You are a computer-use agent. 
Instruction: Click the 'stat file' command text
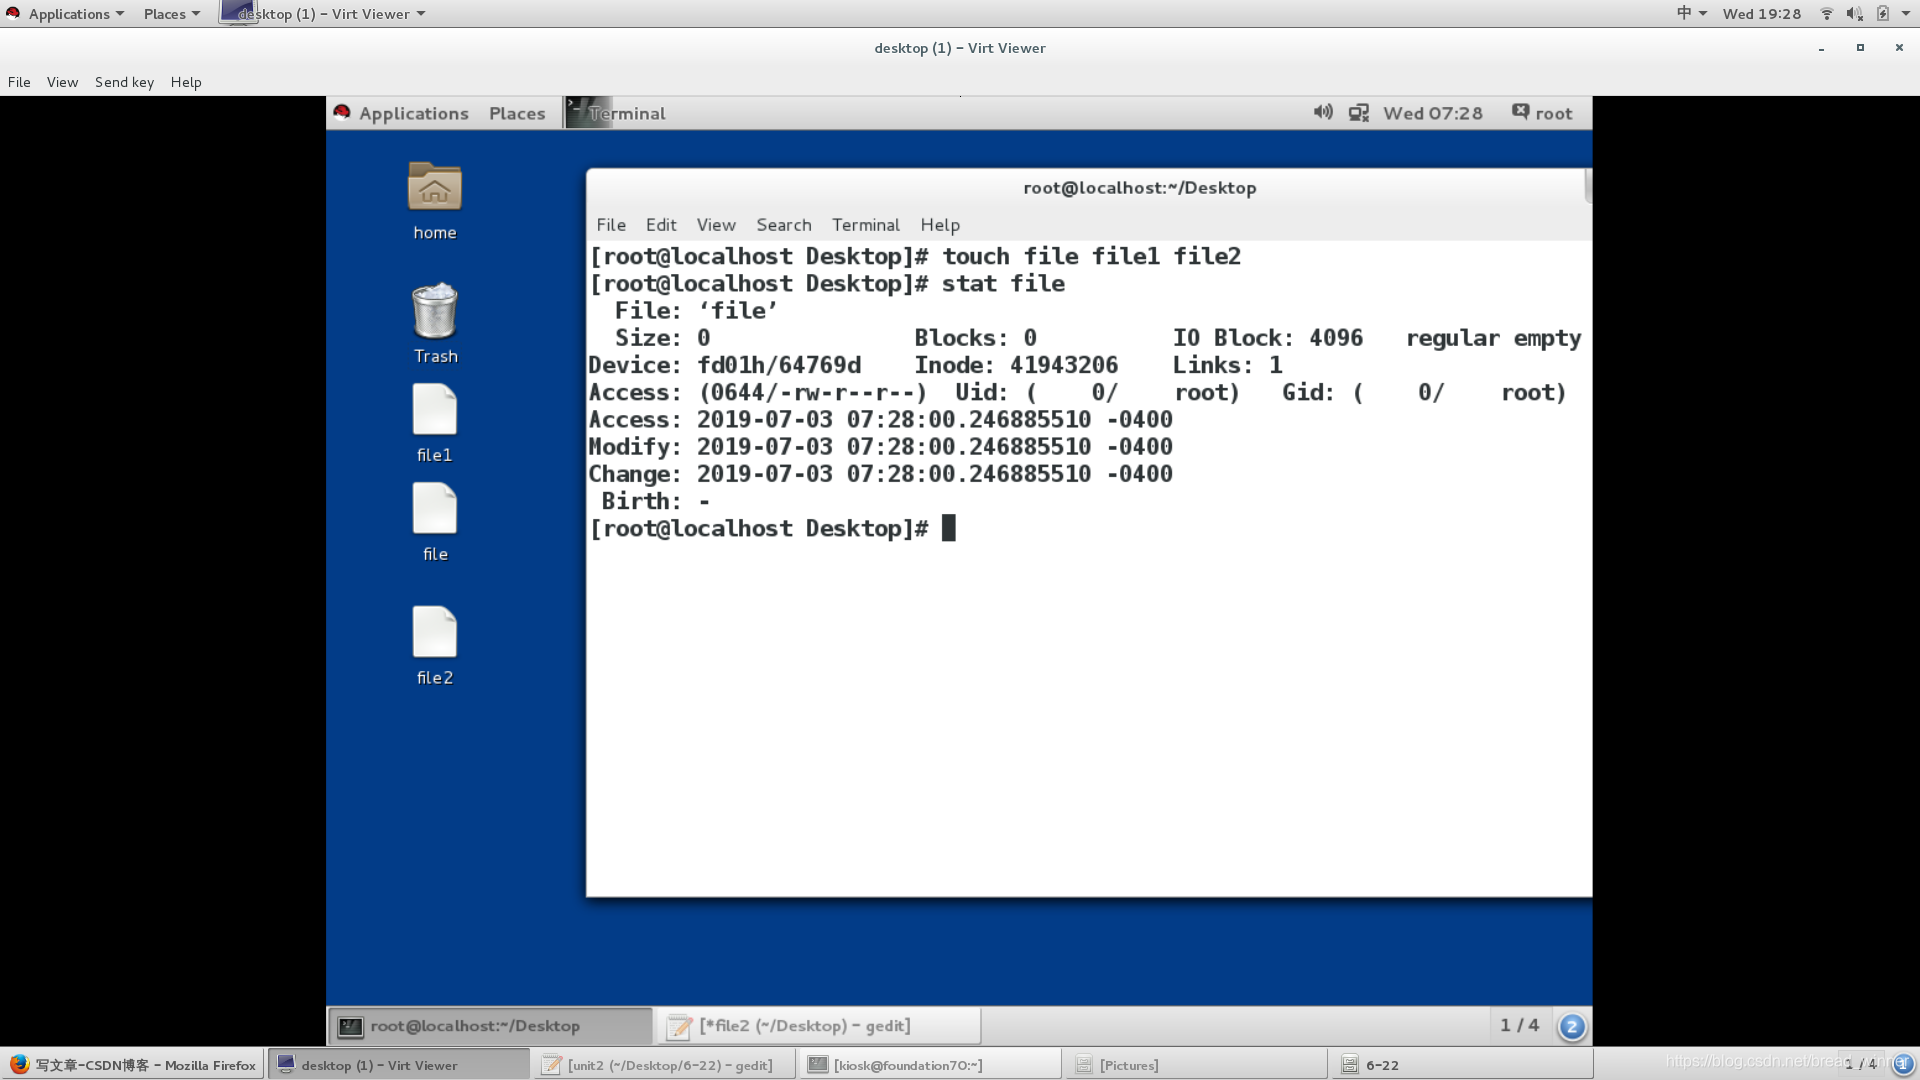coord(1003,284)
